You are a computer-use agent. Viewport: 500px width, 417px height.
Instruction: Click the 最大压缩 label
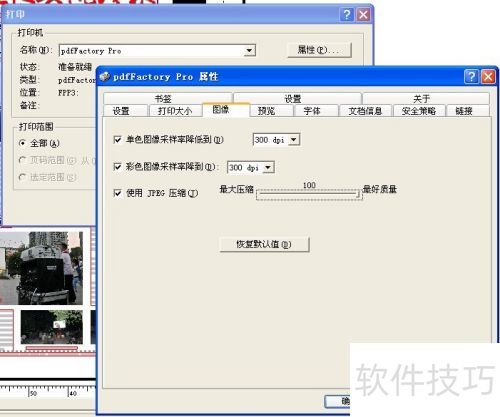click(237, 189)
